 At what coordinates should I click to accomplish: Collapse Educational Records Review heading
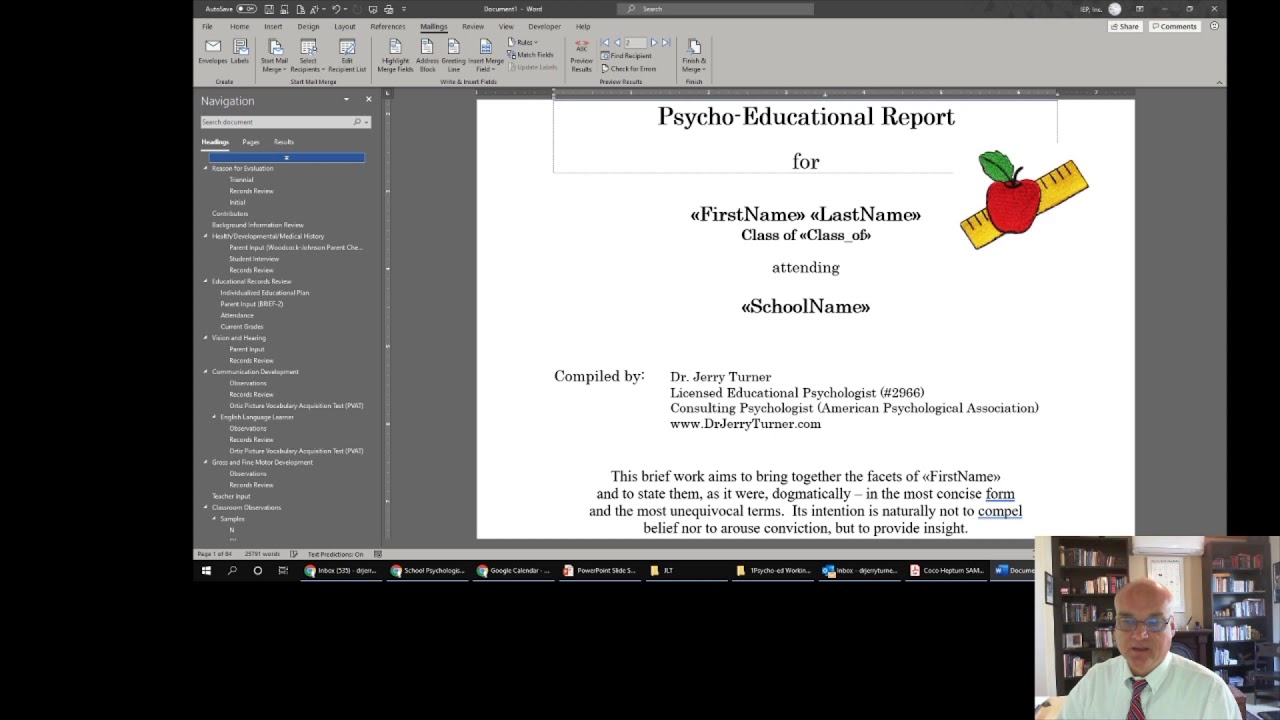(x=206, y=281)
